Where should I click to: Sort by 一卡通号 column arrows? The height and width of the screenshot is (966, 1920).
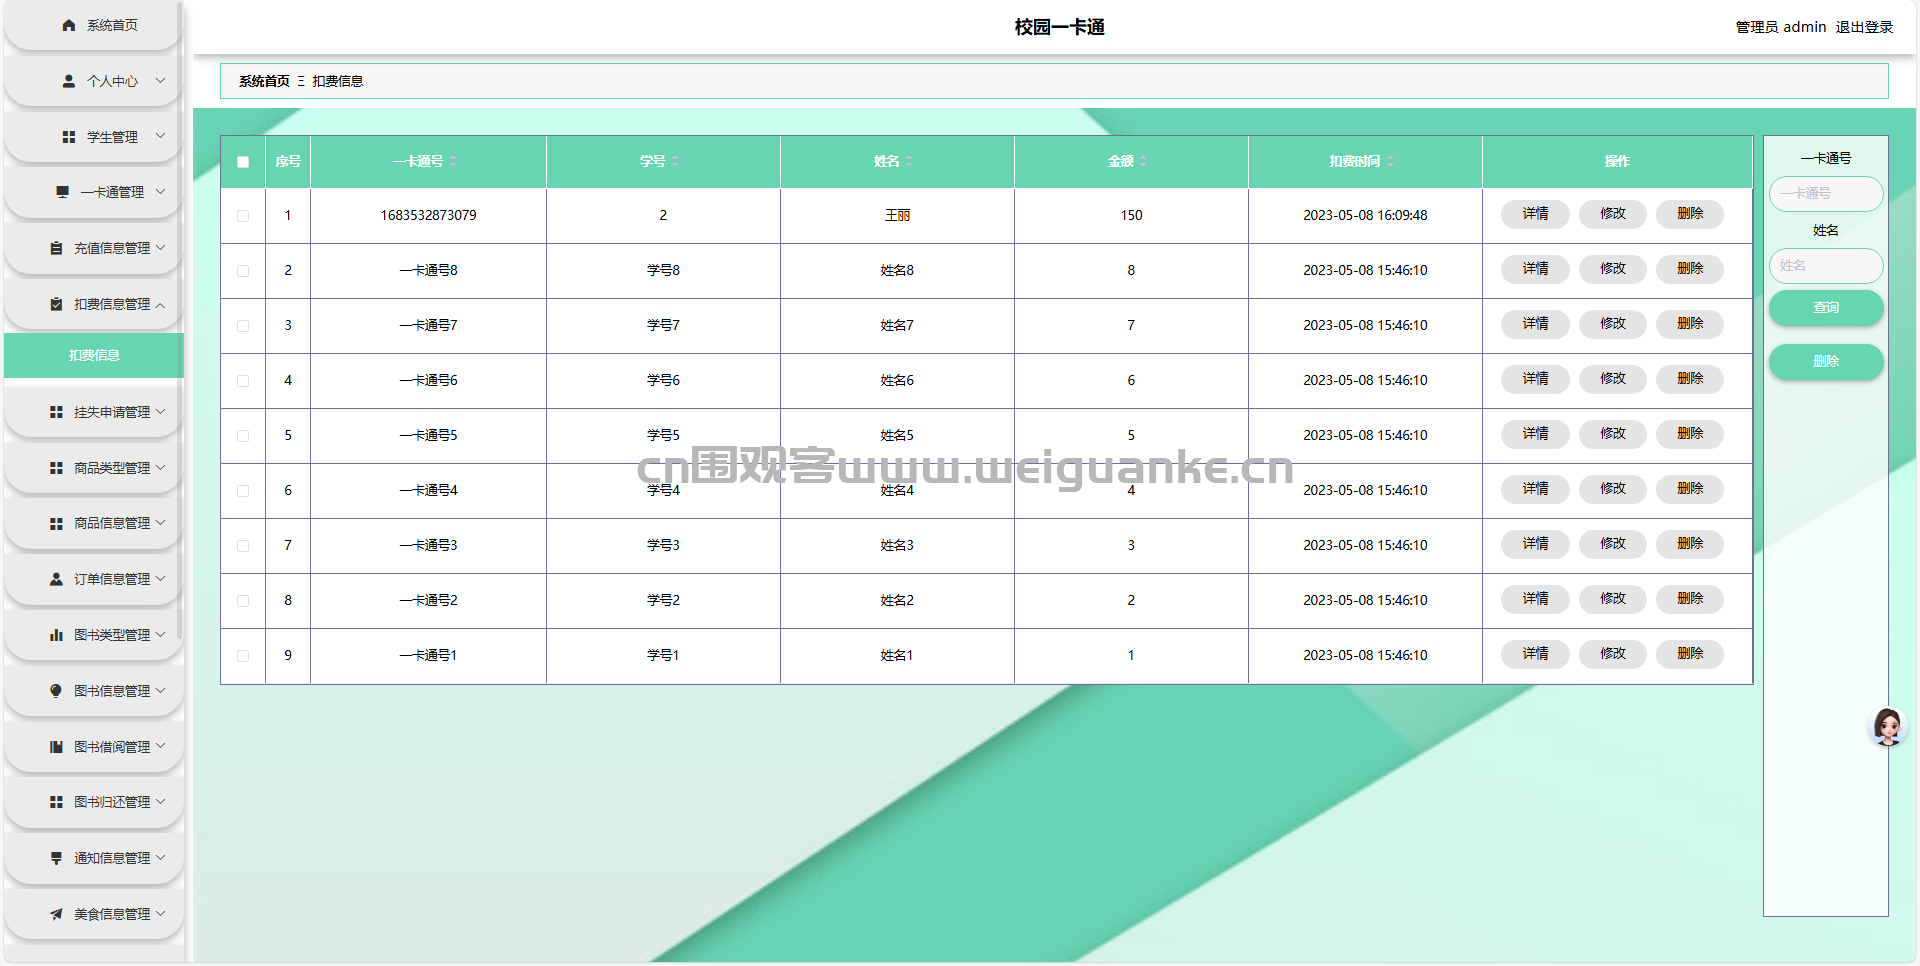tap(453, 161)
